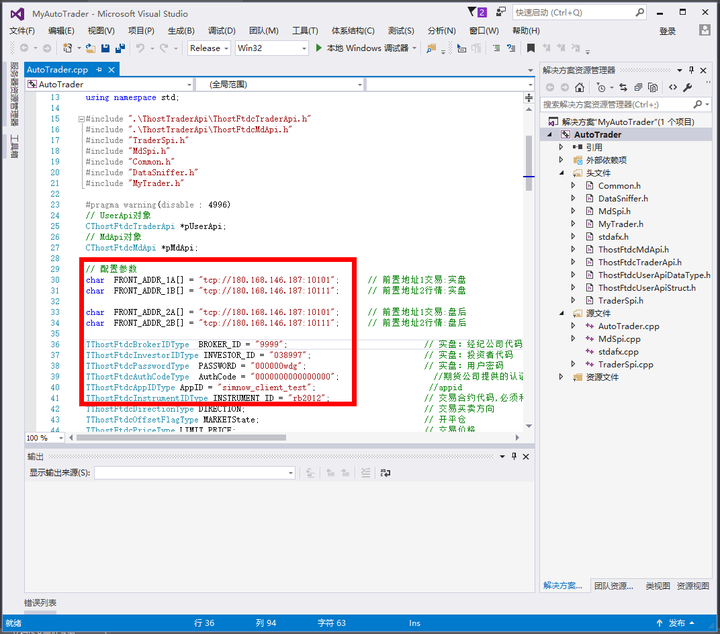Open the Release configuration dropdown
Image resolution: width=720 pixels, height=634 pixels.
point(208,48)
